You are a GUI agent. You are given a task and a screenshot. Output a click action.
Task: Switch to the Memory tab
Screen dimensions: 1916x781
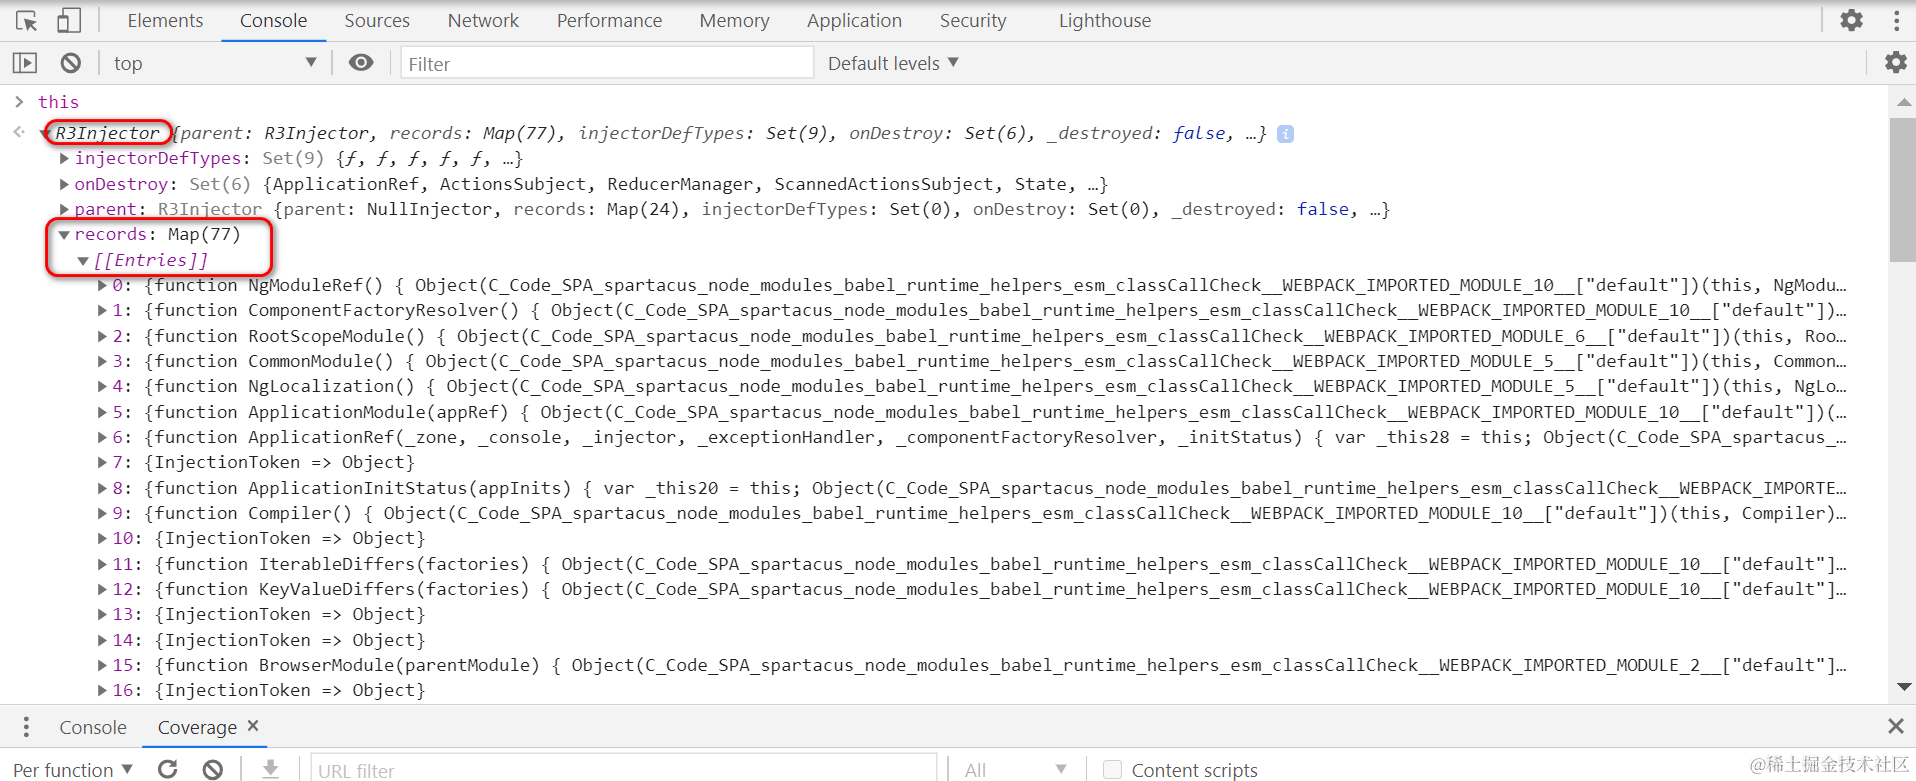[x=734, y=20]
